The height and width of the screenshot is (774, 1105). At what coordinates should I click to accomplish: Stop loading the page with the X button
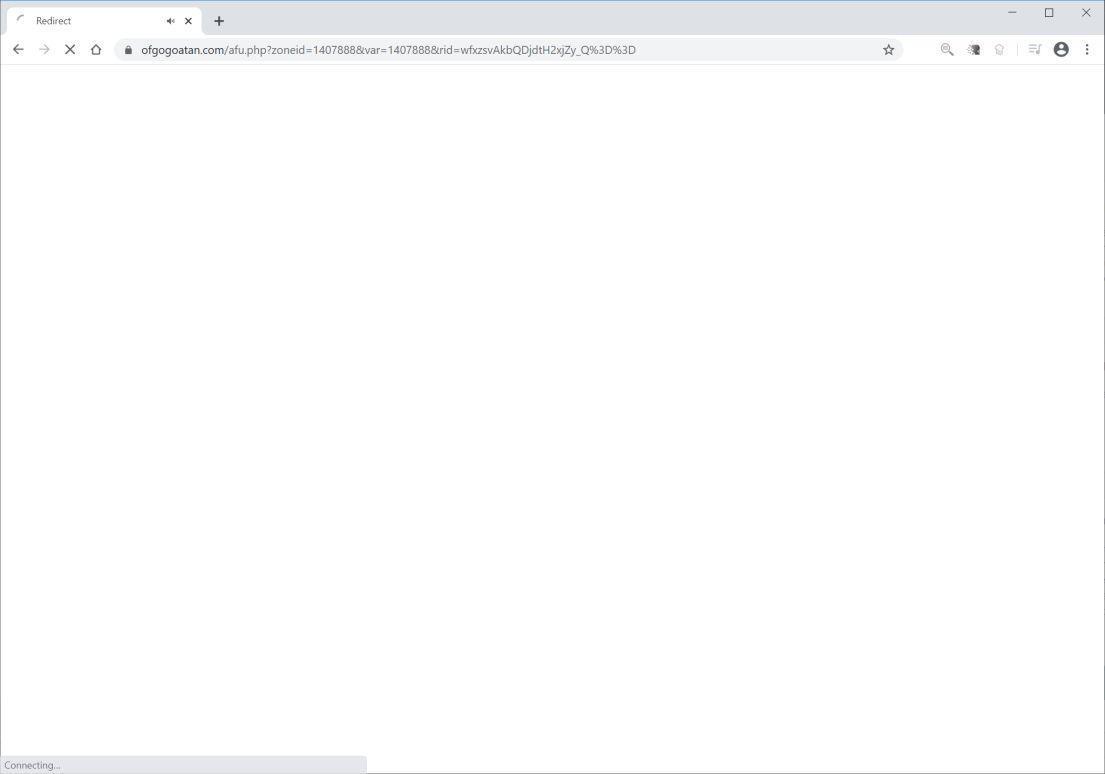coord(70,49)
